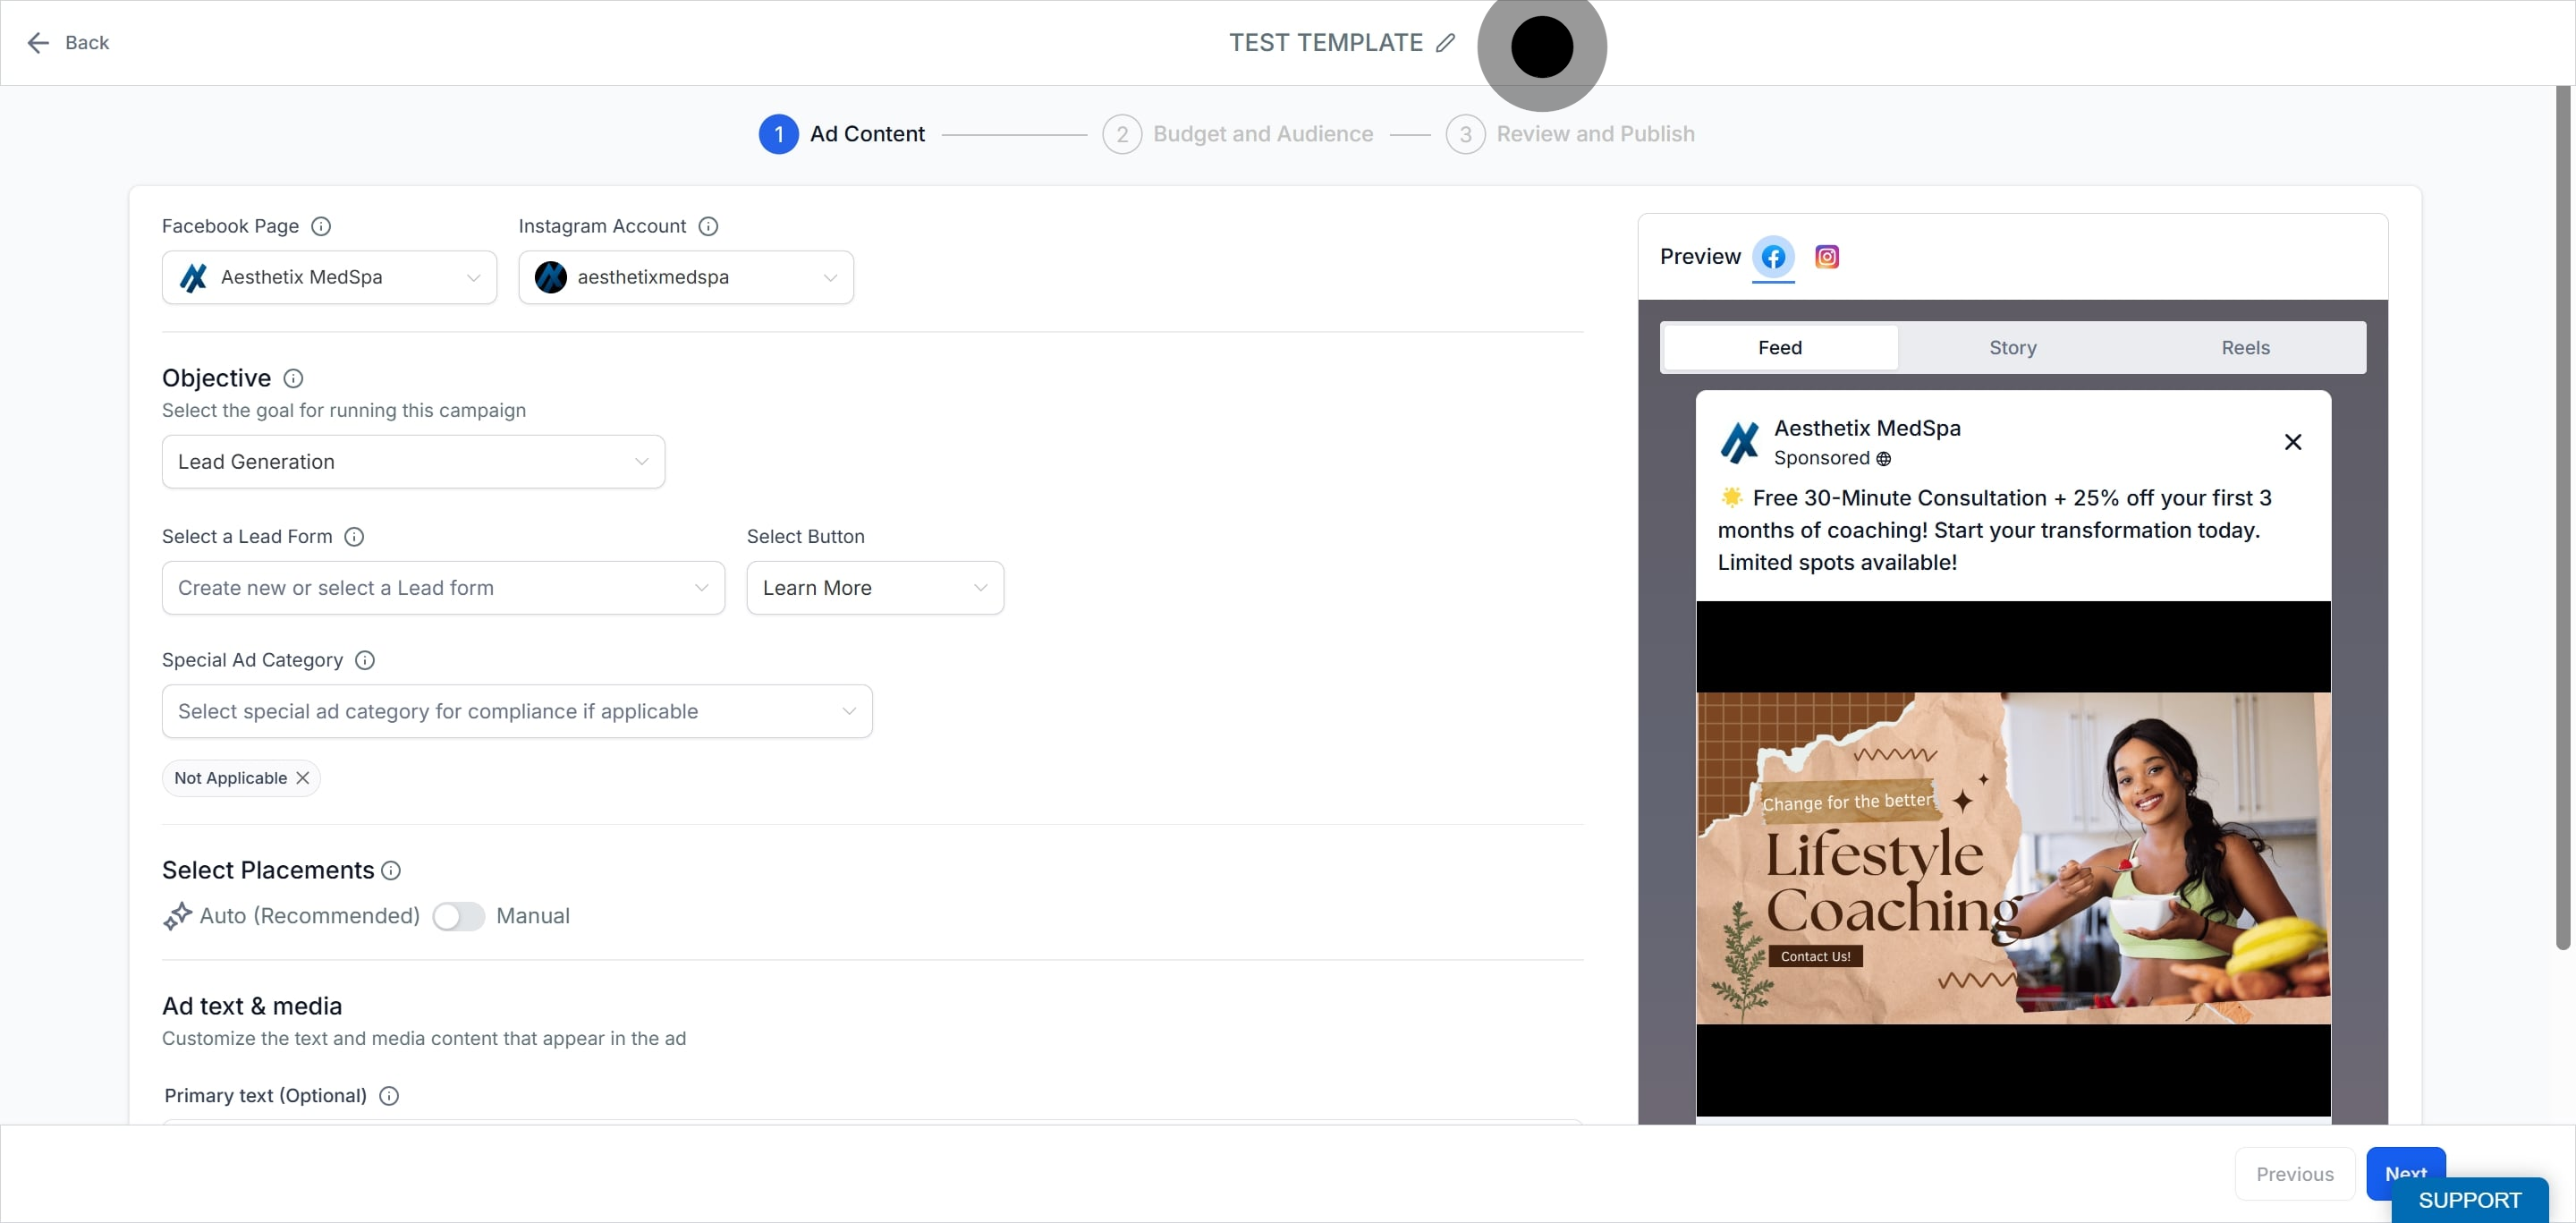Click the info icon next to Special Ad Category
This screenshot has width=2576, height=1223.
pyautogui.click(x=365, y=660)
